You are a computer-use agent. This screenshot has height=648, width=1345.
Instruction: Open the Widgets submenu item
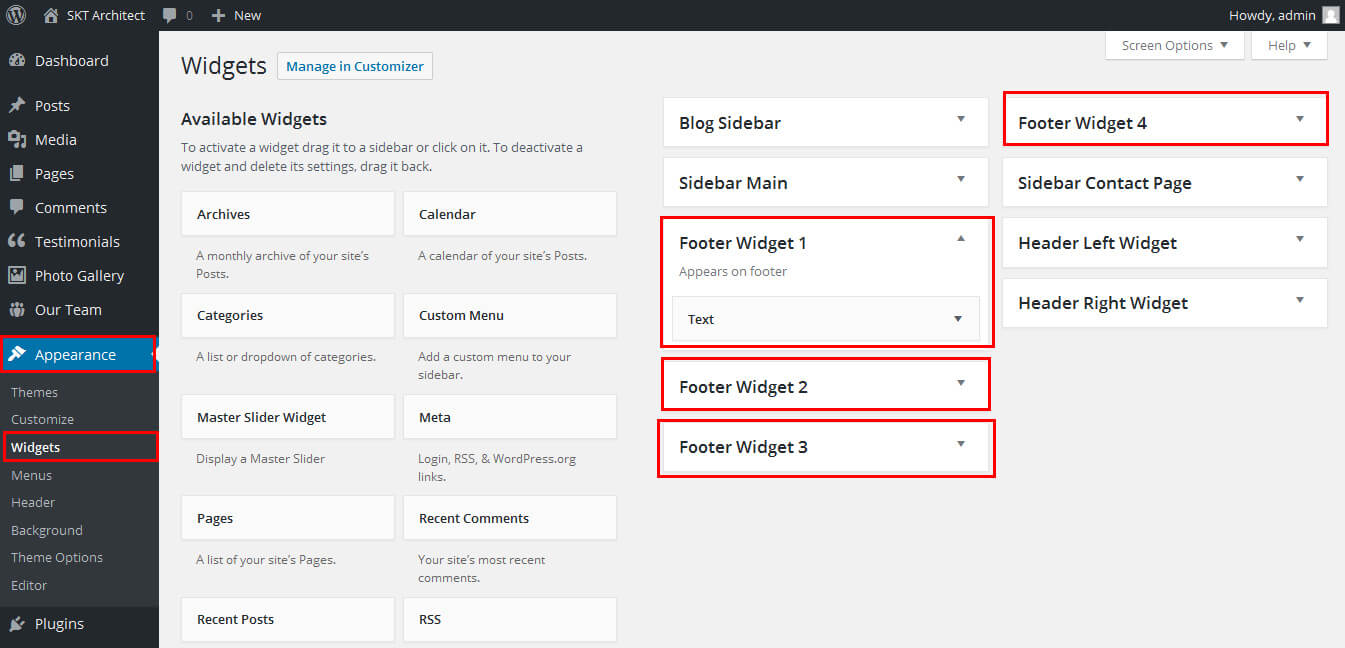coord(36,447)
